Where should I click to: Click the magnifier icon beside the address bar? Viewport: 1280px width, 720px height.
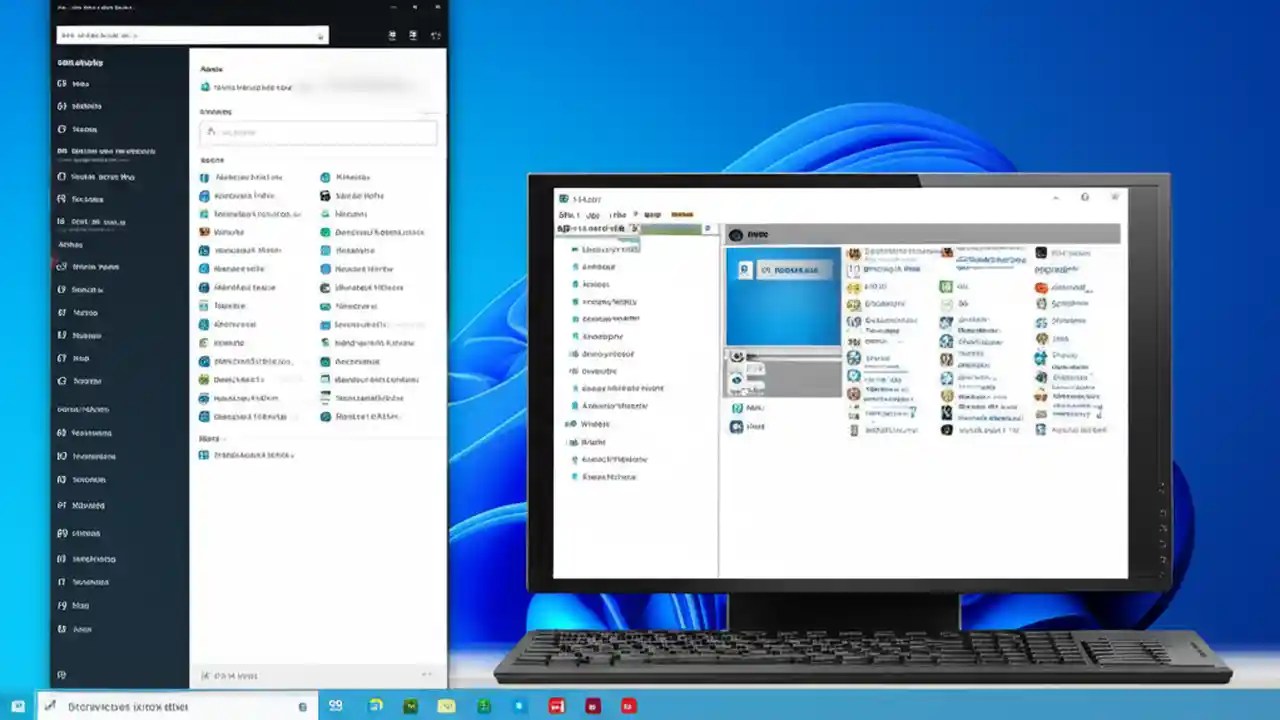click(x=708, y=228)
